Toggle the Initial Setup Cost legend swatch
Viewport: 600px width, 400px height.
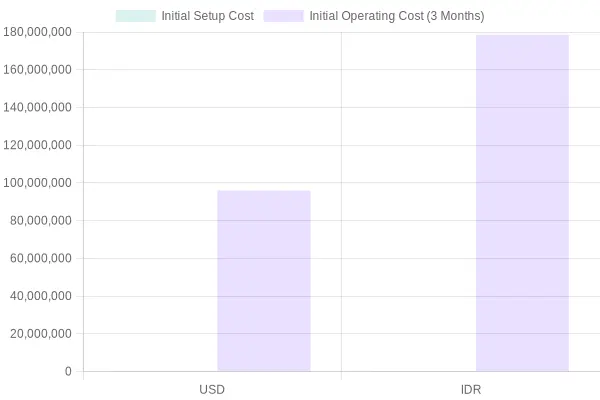click(136, 16)
